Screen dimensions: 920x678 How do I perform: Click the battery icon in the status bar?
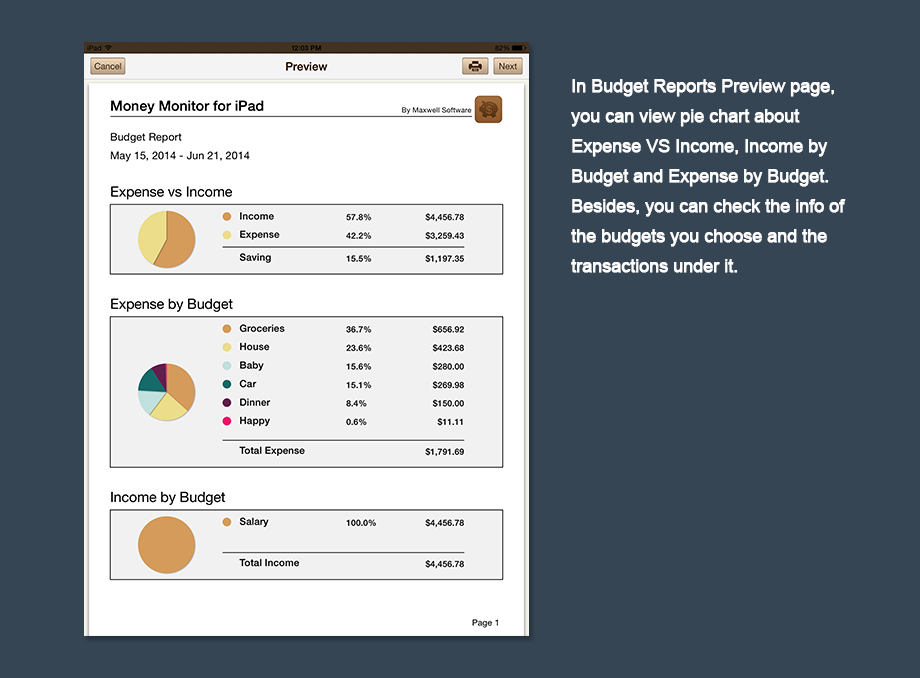pyautogui.click(x=517, y=47)
